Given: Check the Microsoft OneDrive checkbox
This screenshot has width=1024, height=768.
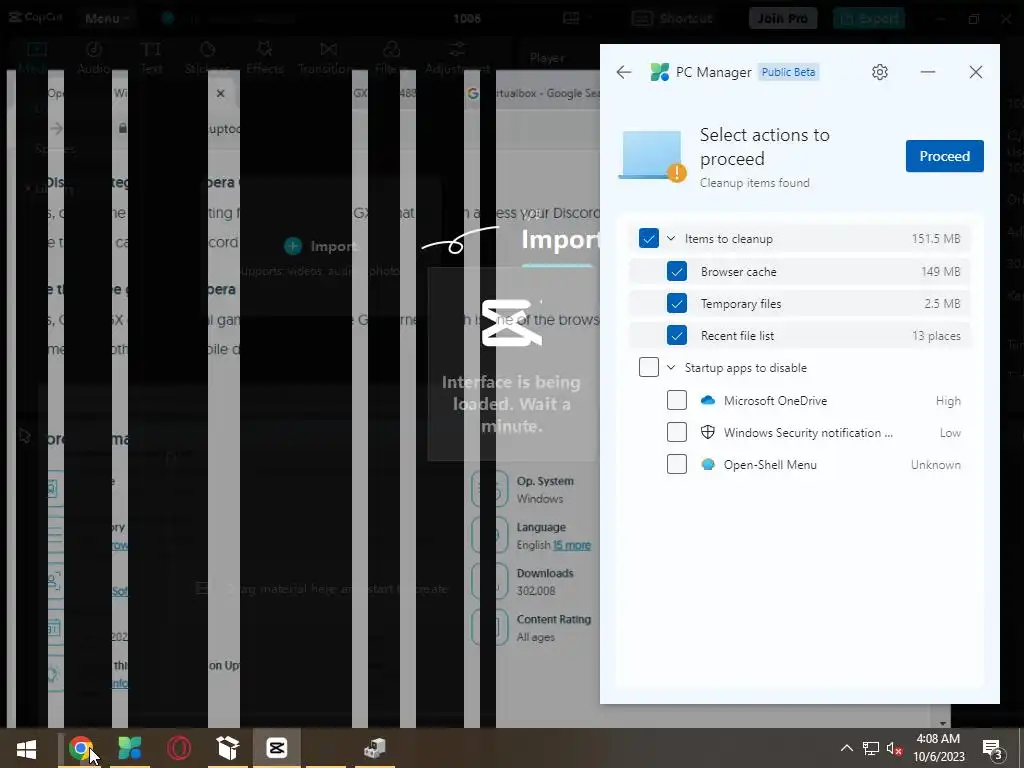Looking at the screenshot, I should [677, 400].
